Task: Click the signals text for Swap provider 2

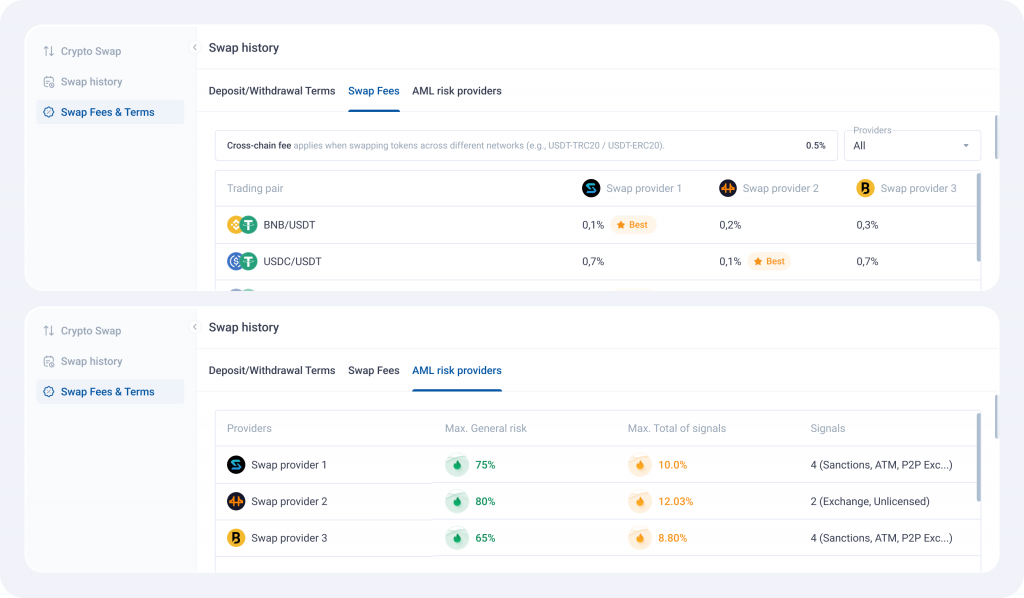Action: coord(870,502)
